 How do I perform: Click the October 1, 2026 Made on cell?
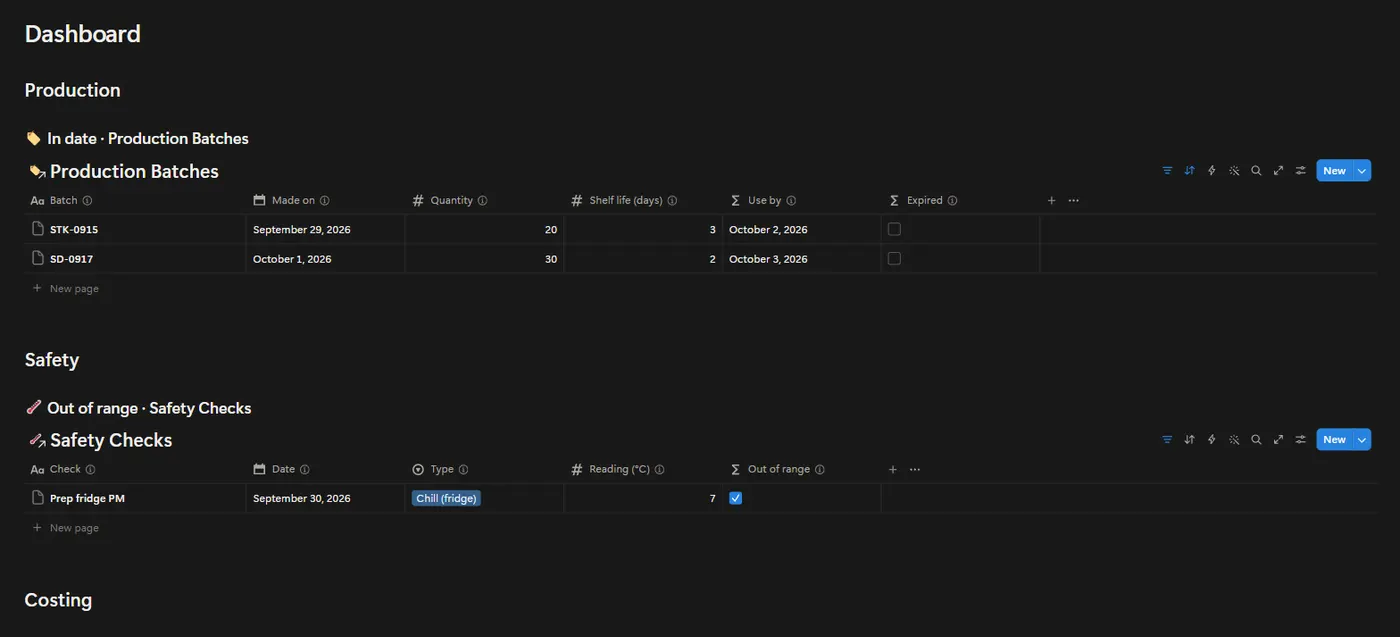pos(325,259)
